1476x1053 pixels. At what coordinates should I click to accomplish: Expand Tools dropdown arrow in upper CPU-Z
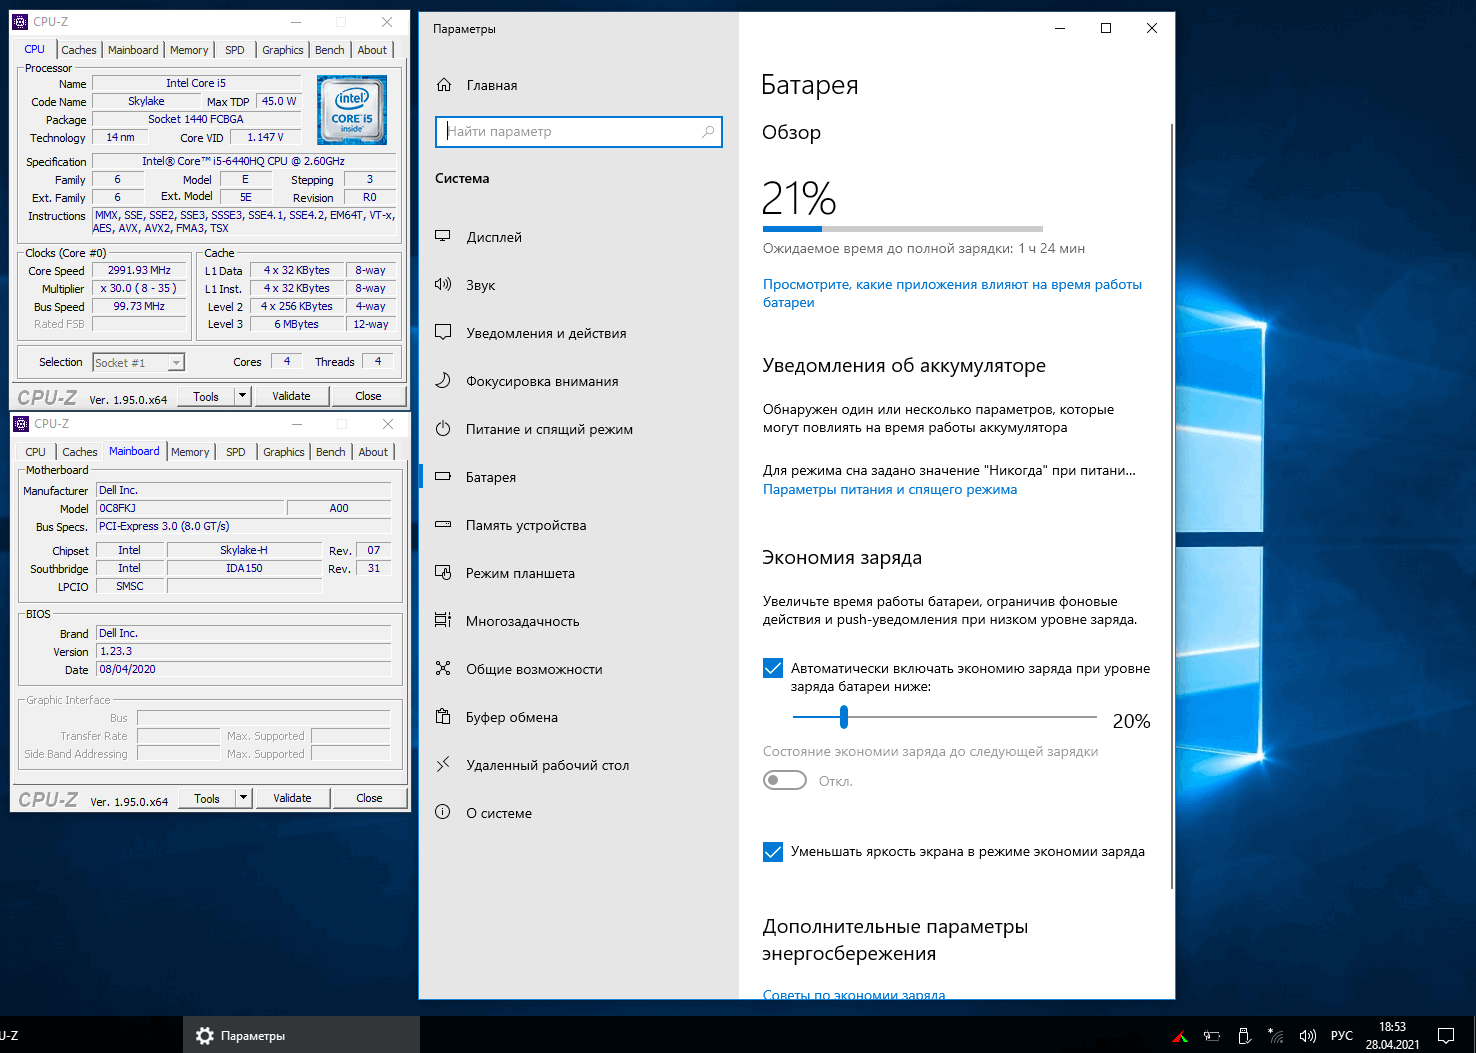tap(242, 396)
